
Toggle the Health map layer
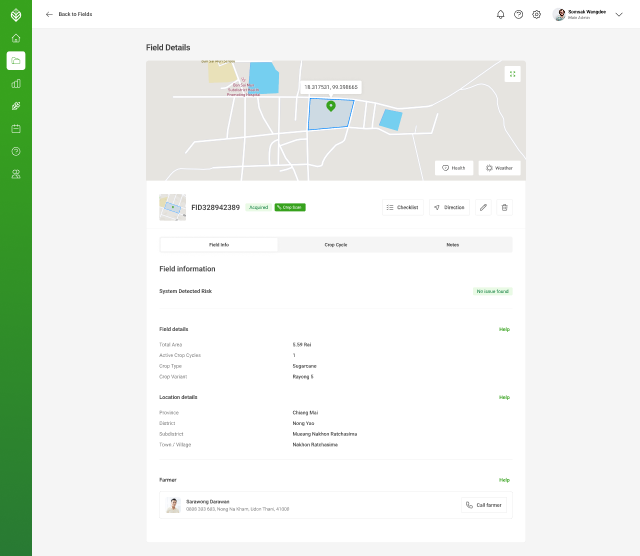click(x=454, y=168)
